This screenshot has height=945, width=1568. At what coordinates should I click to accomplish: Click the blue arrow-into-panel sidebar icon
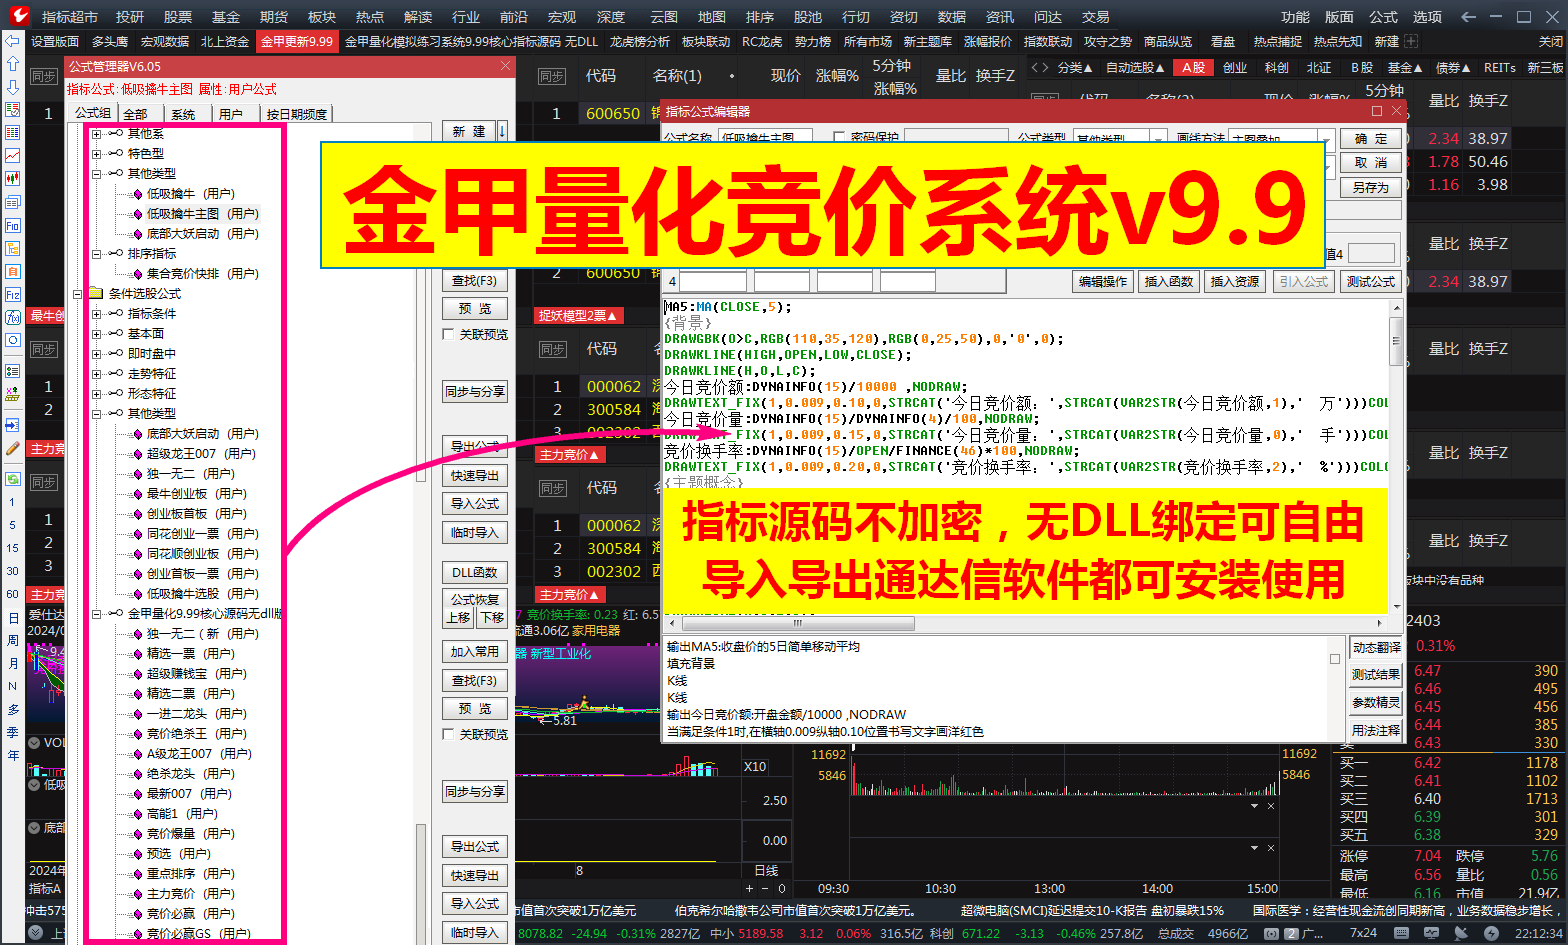click(x=12, y=425)
